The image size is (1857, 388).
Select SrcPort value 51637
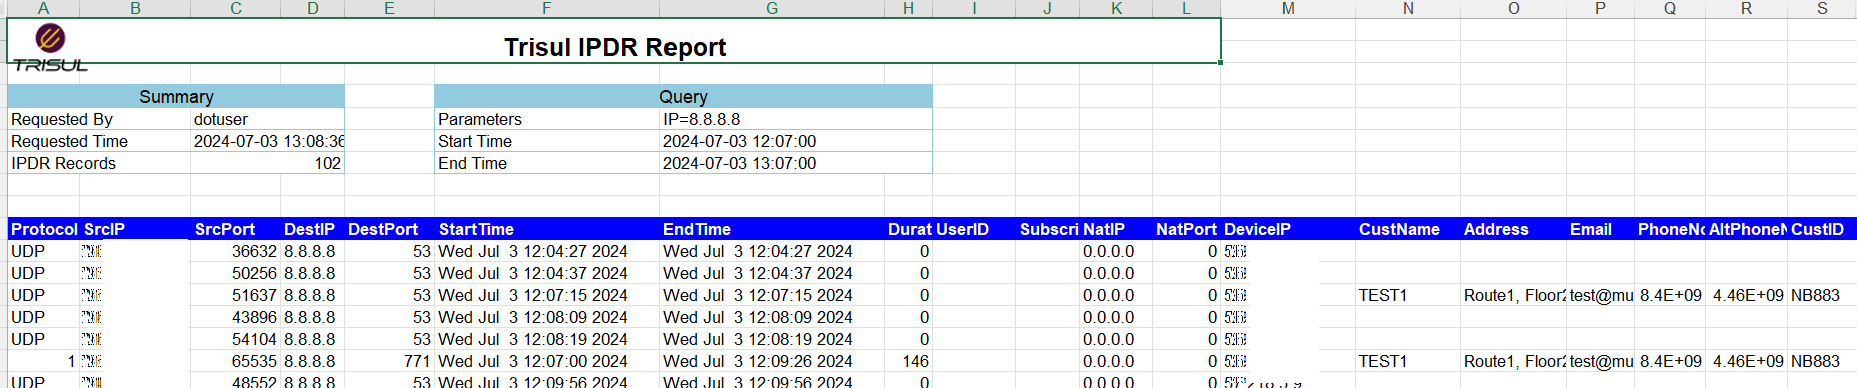[235, 295]
